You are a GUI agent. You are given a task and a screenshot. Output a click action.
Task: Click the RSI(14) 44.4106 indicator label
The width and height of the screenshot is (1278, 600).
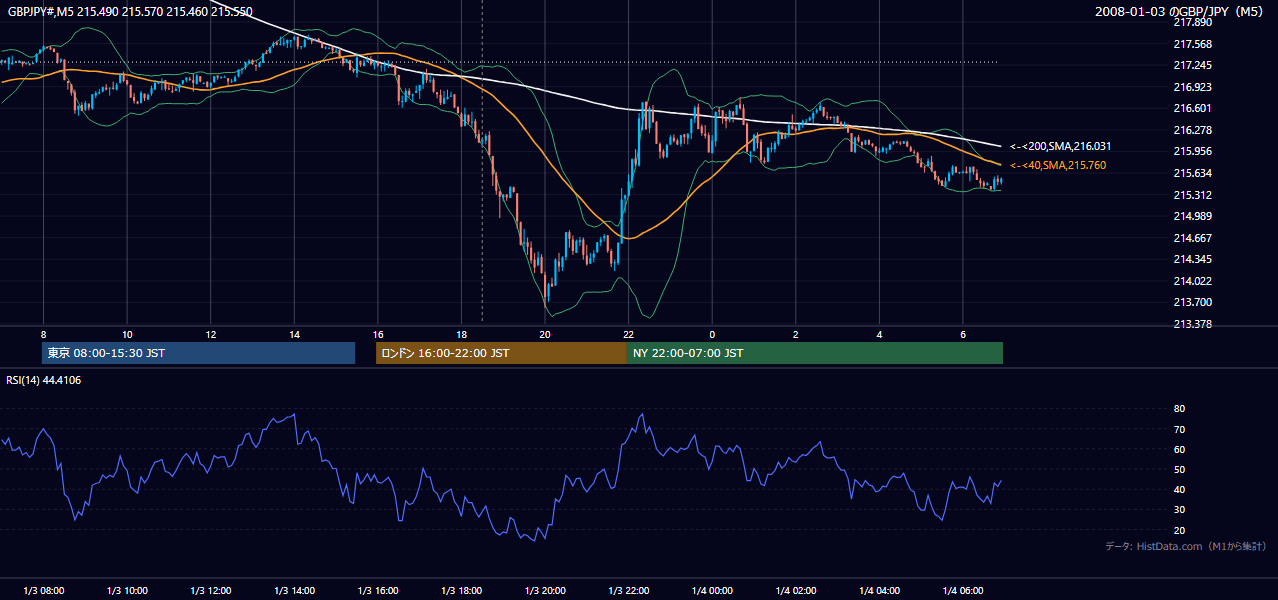(x=44, y=380)
